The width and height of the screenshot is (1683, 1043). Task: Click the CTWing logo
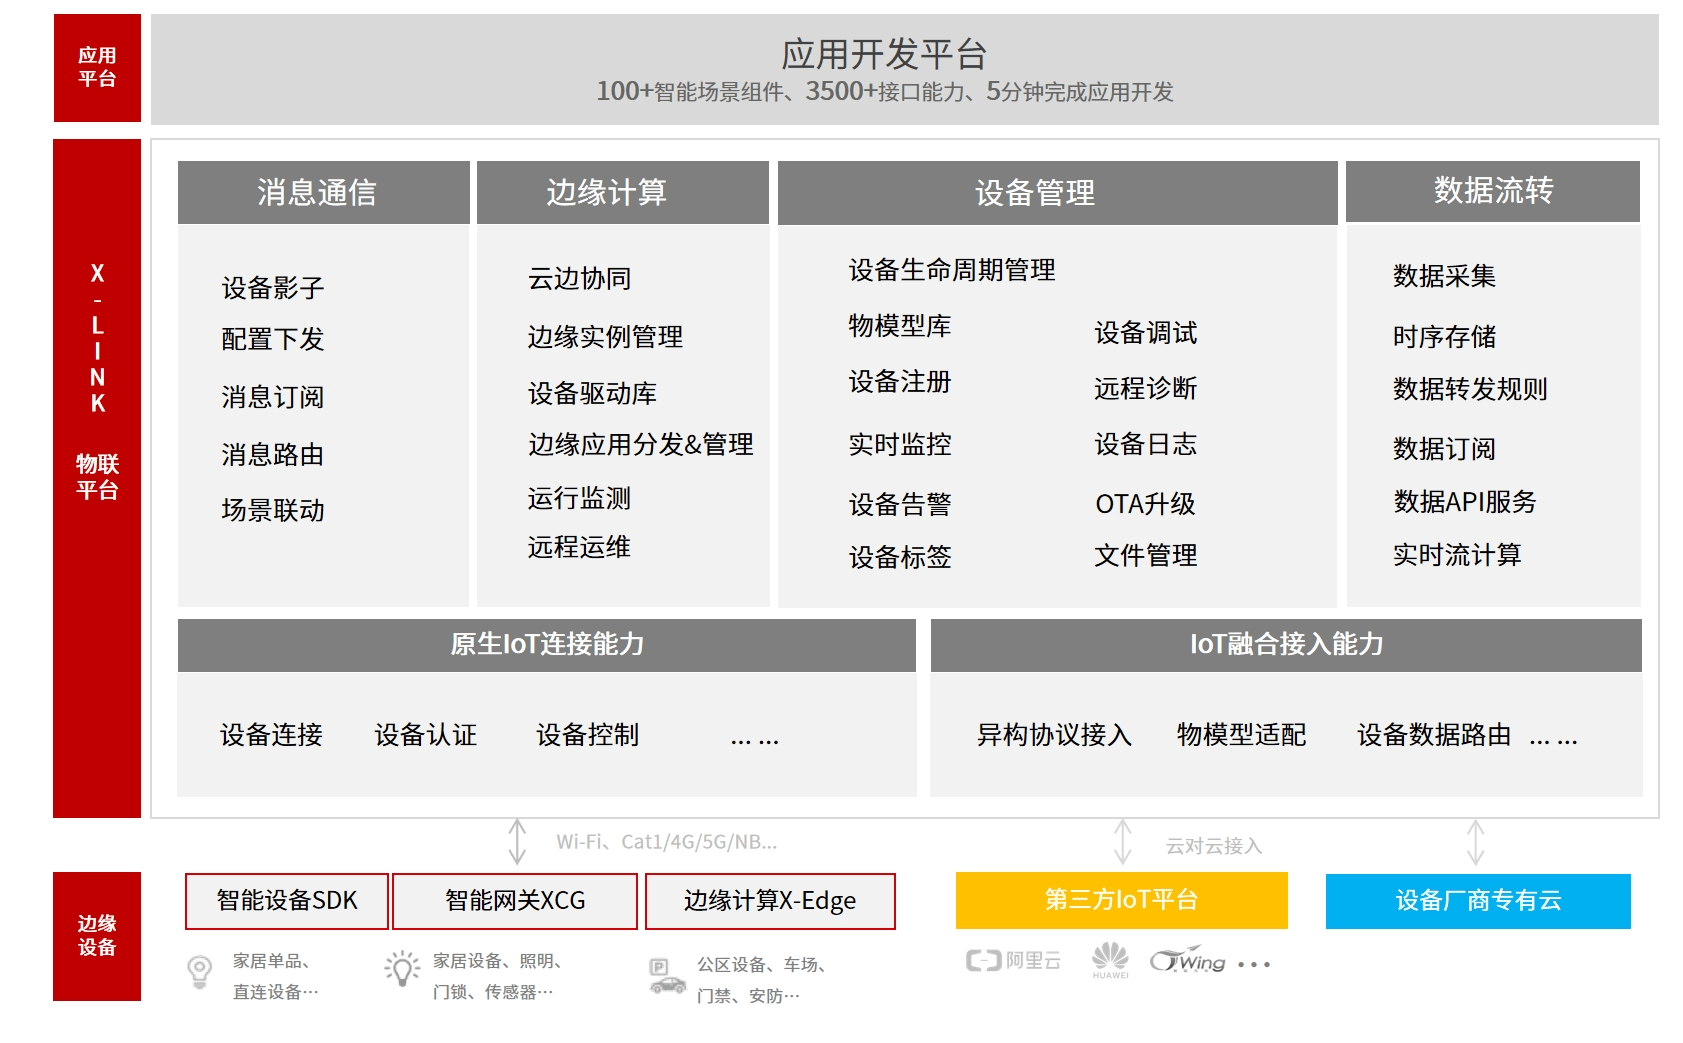click(1187, 961)
